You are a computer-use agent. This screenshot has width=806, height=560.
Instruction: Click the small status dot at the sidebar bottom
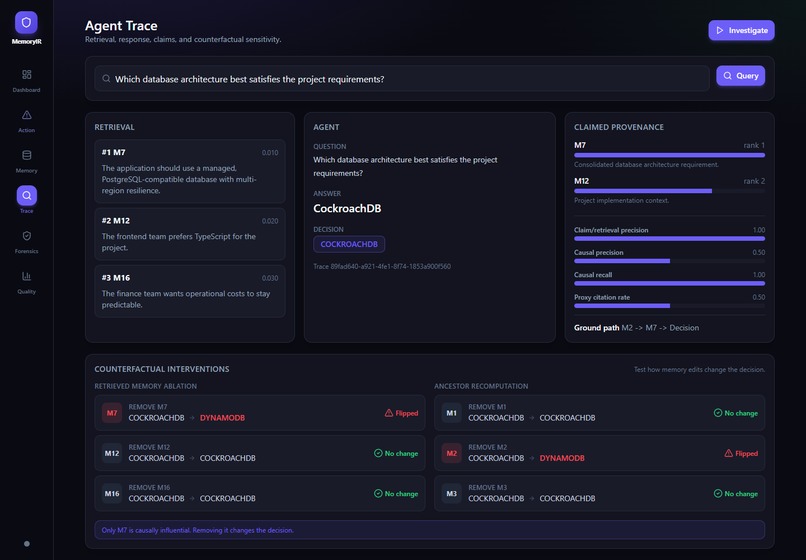(27, 544)
